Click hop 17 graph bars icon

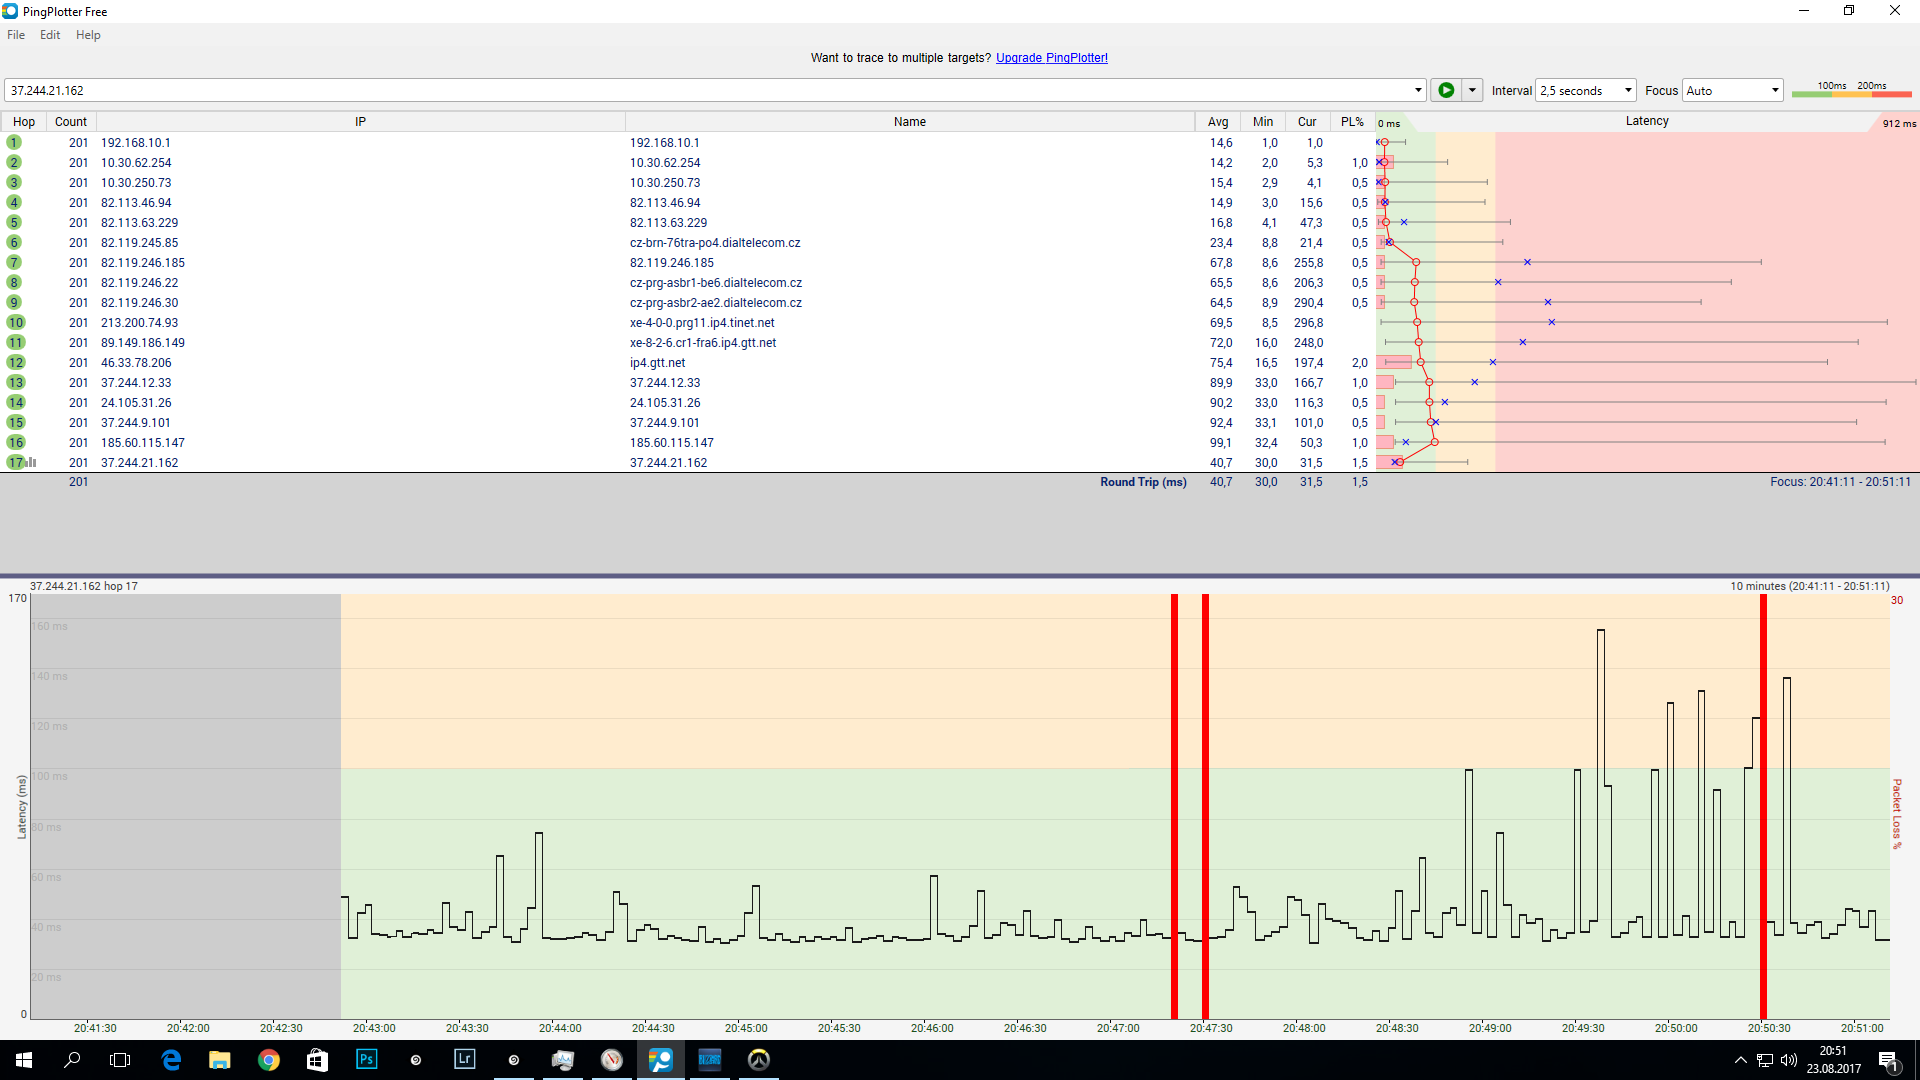(x=32, y=462)
